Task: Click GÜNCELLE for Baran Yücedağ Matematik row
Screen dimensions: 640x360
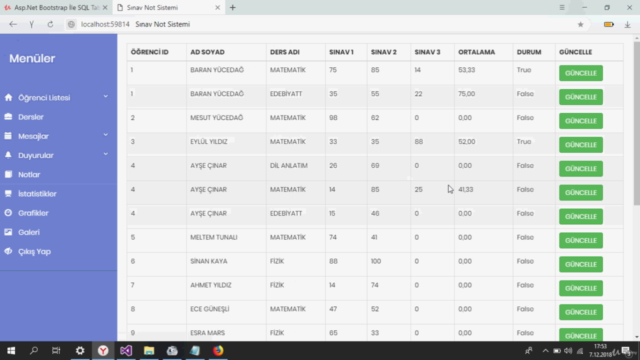Action: 581,73
